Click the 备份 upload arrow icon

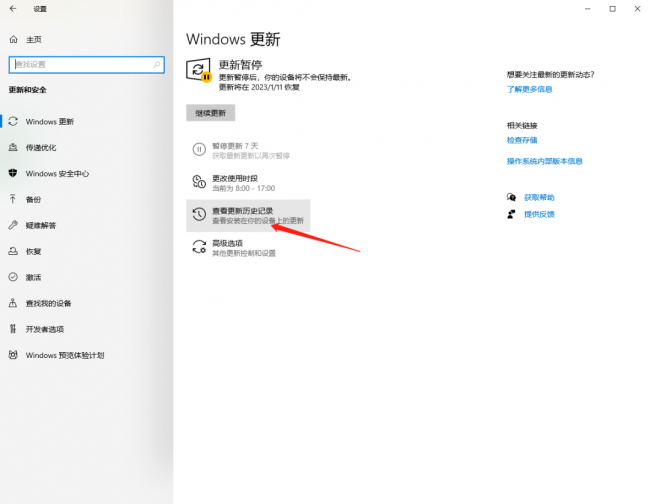[13, 199]
